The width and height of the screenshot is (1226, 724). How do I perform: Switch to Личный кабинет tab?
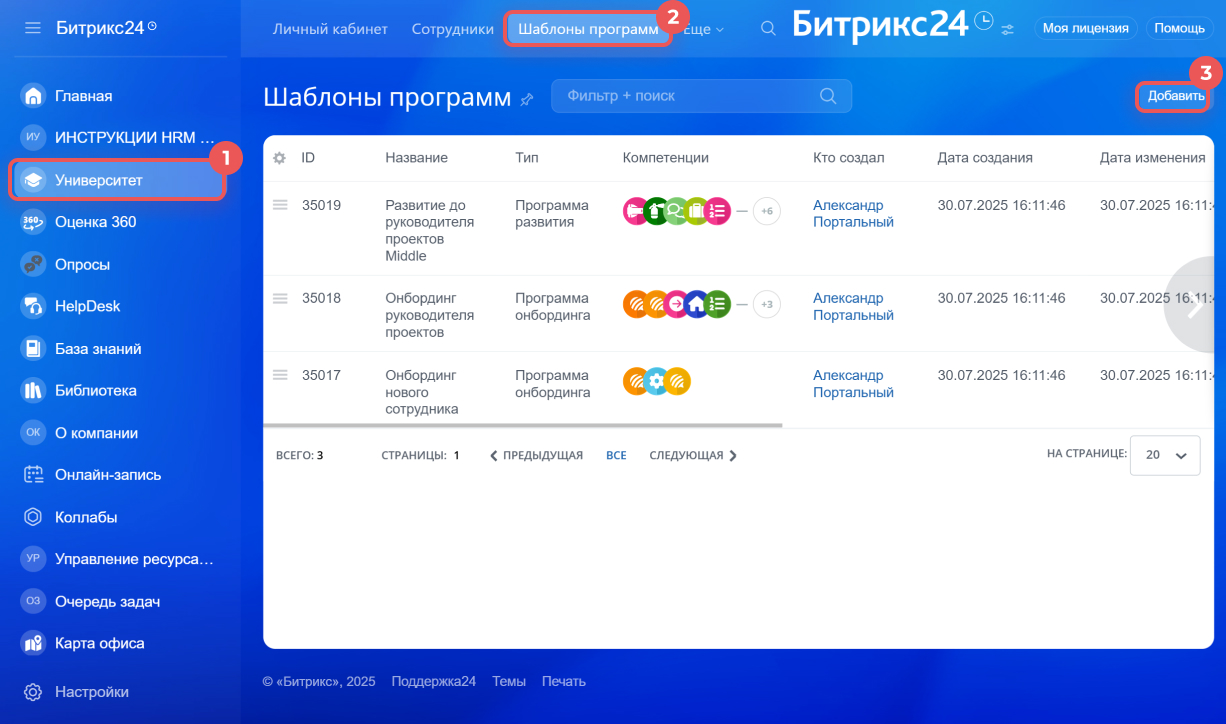[330, 29]
